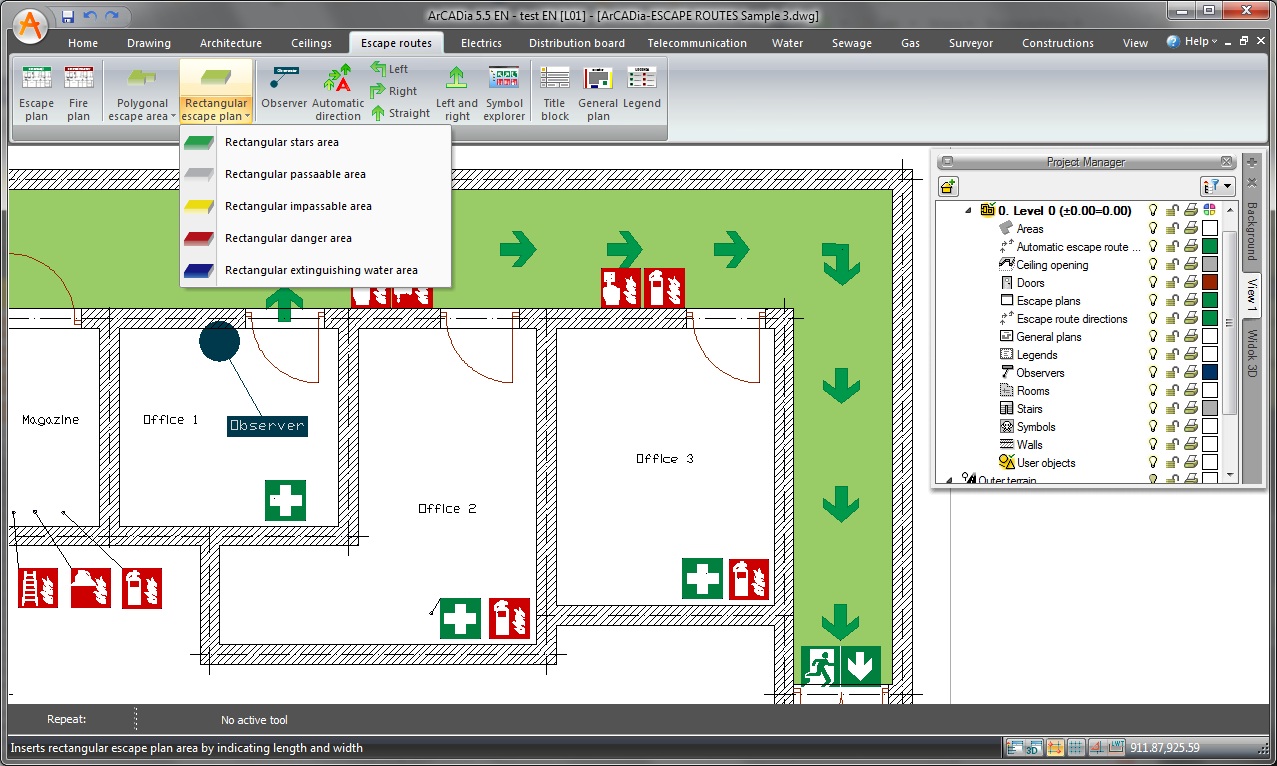
Task: Select the Widok 3D side tab
Action: [1251, 357]
